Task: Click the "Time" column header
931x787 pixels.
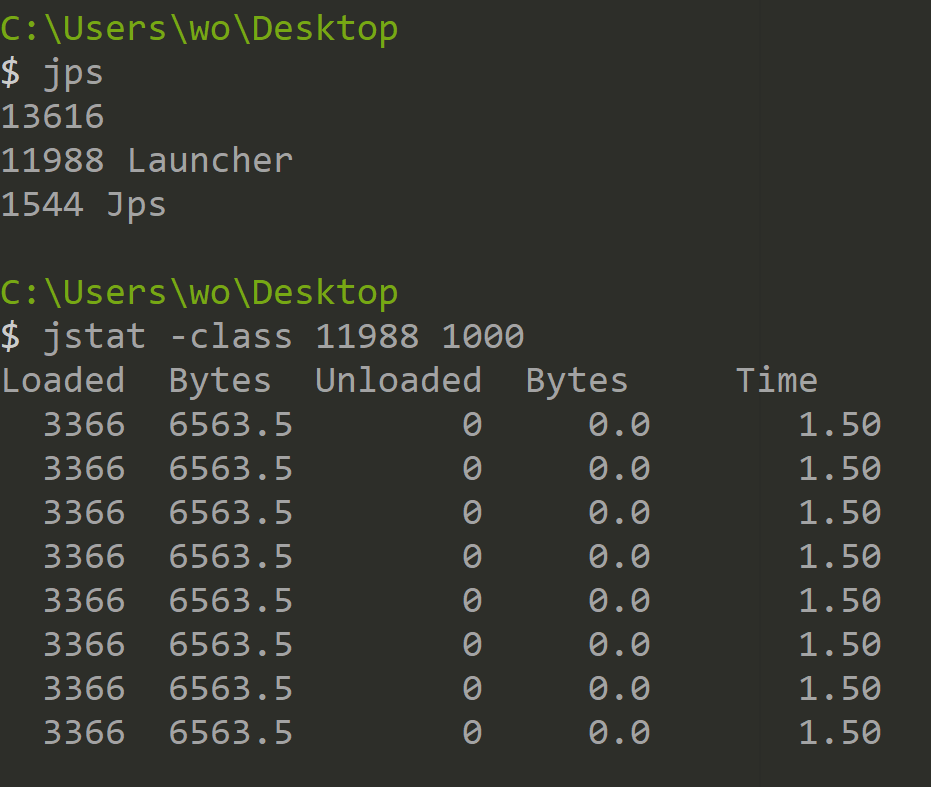Action: click(776, 381)
